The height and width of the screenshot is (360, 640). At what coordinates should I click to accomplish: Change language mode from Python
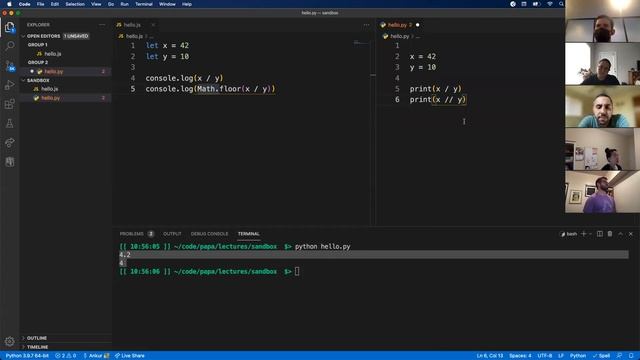coord(578,356)
